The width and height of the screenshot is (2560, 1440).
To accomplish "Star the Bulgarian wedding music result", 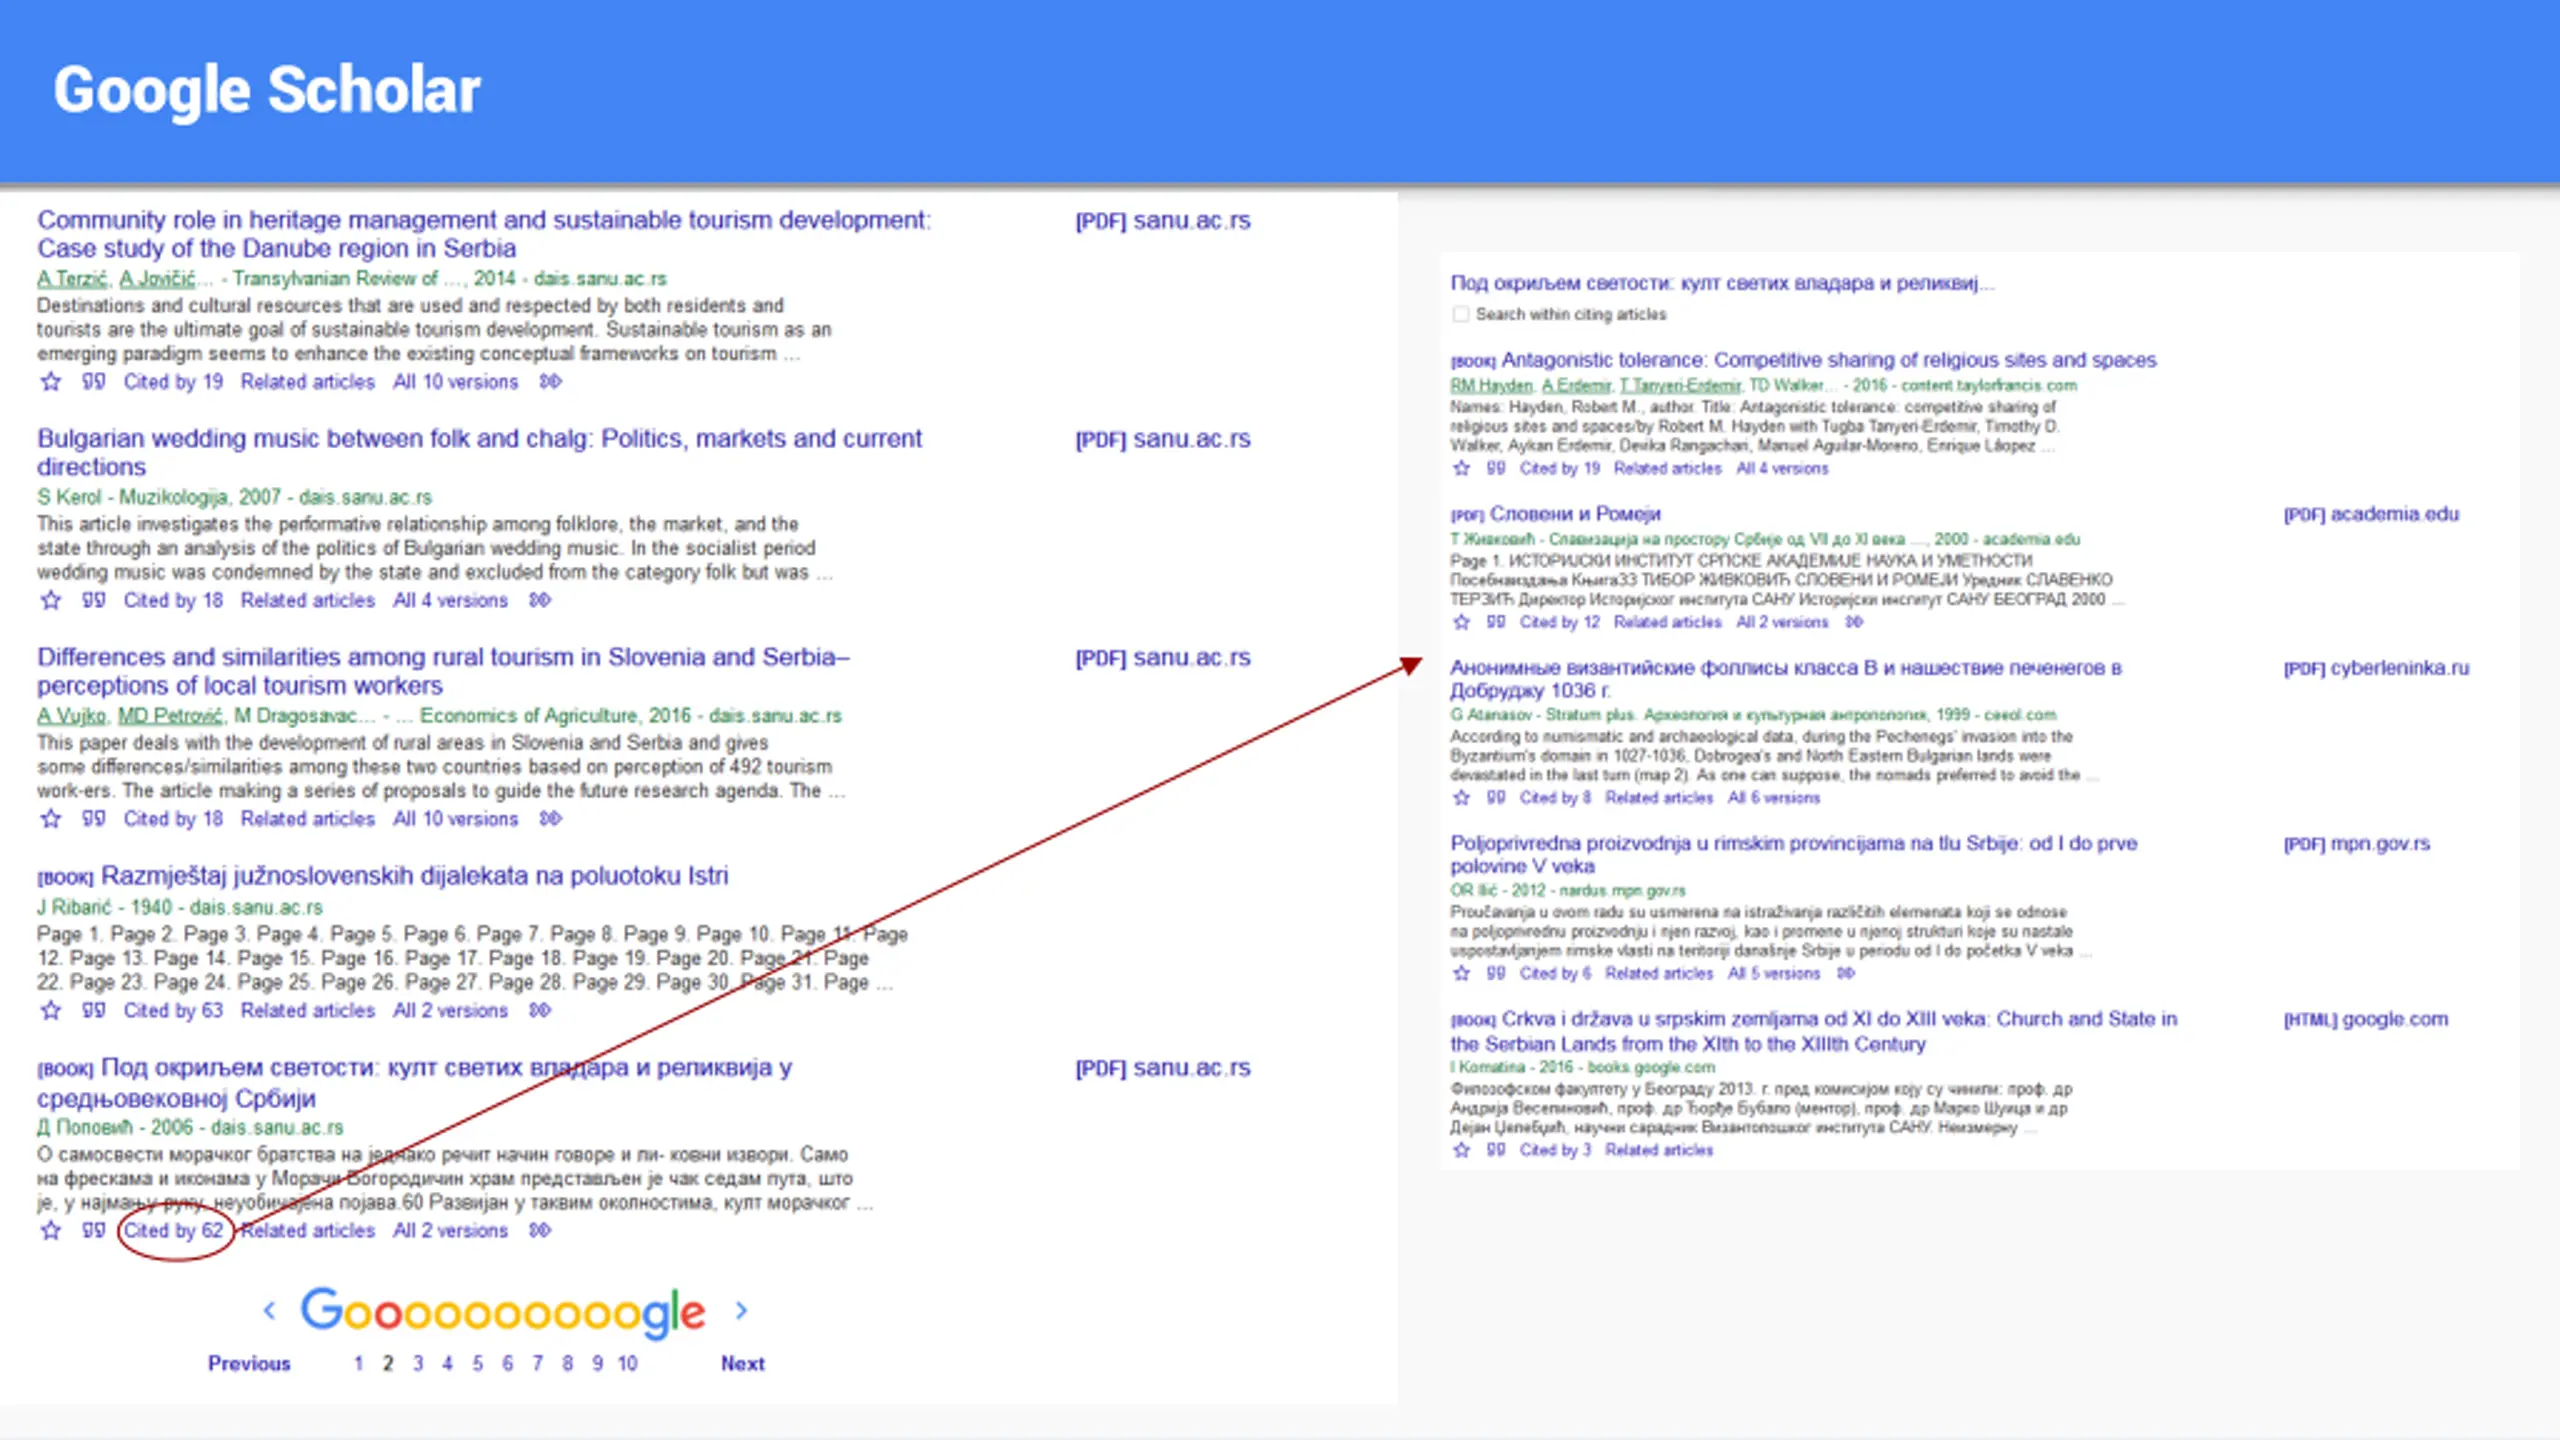I will [50, 600].
